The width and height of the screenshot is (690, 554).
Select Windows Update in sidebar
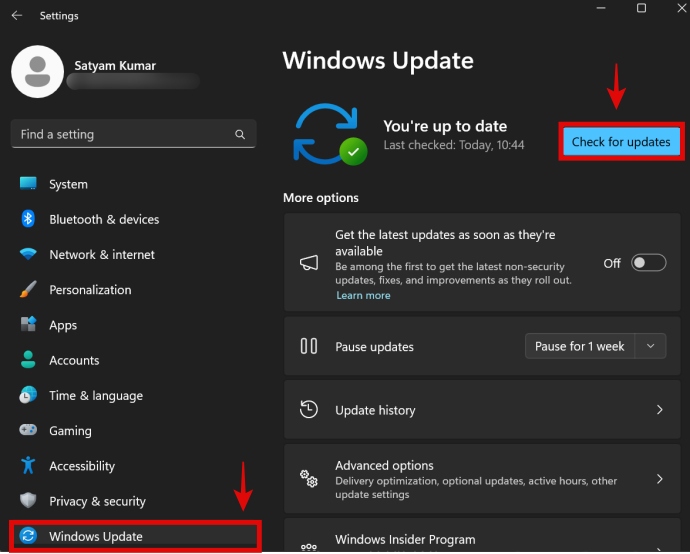(135, 536)
